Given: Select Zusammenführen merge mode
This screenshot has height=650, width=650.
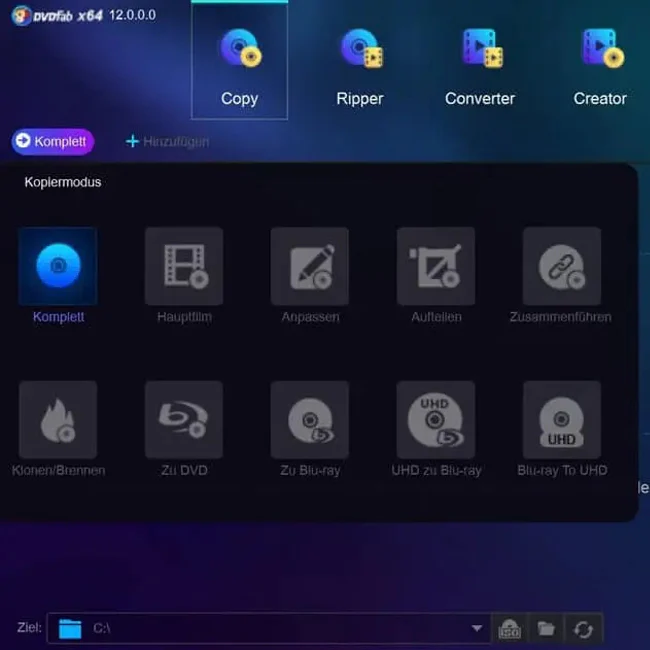Looking at the screenshot, I should click(x=561, y=266).
